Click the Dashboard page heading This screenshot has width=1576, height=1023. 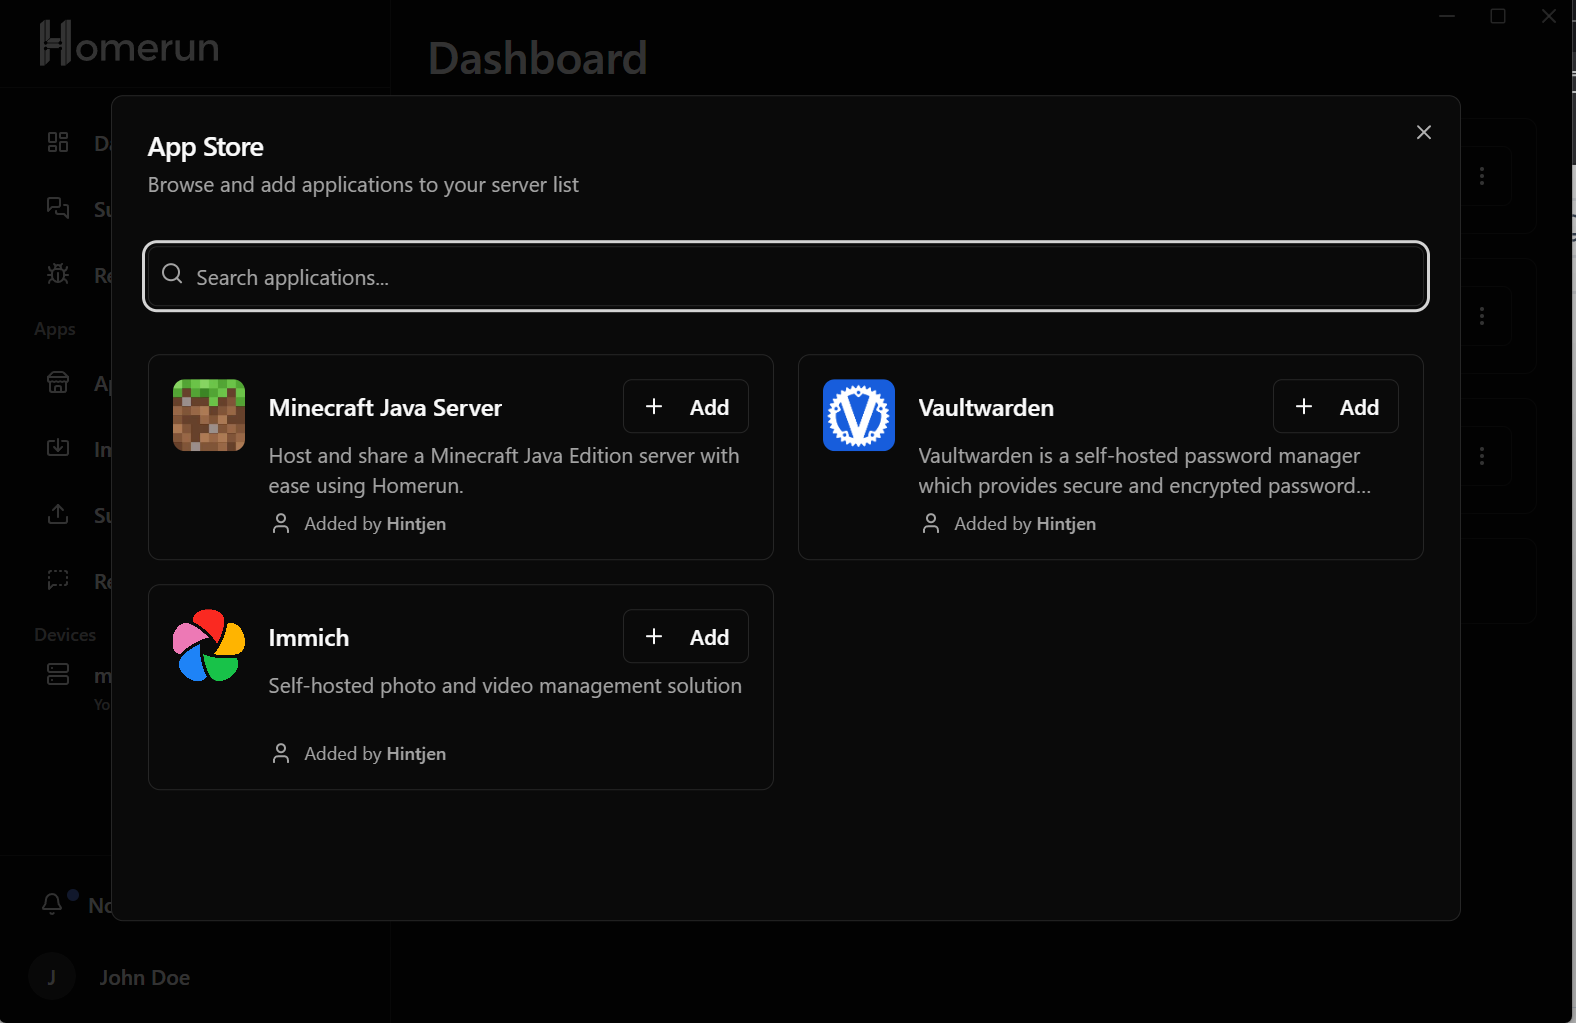pos(538,58)
